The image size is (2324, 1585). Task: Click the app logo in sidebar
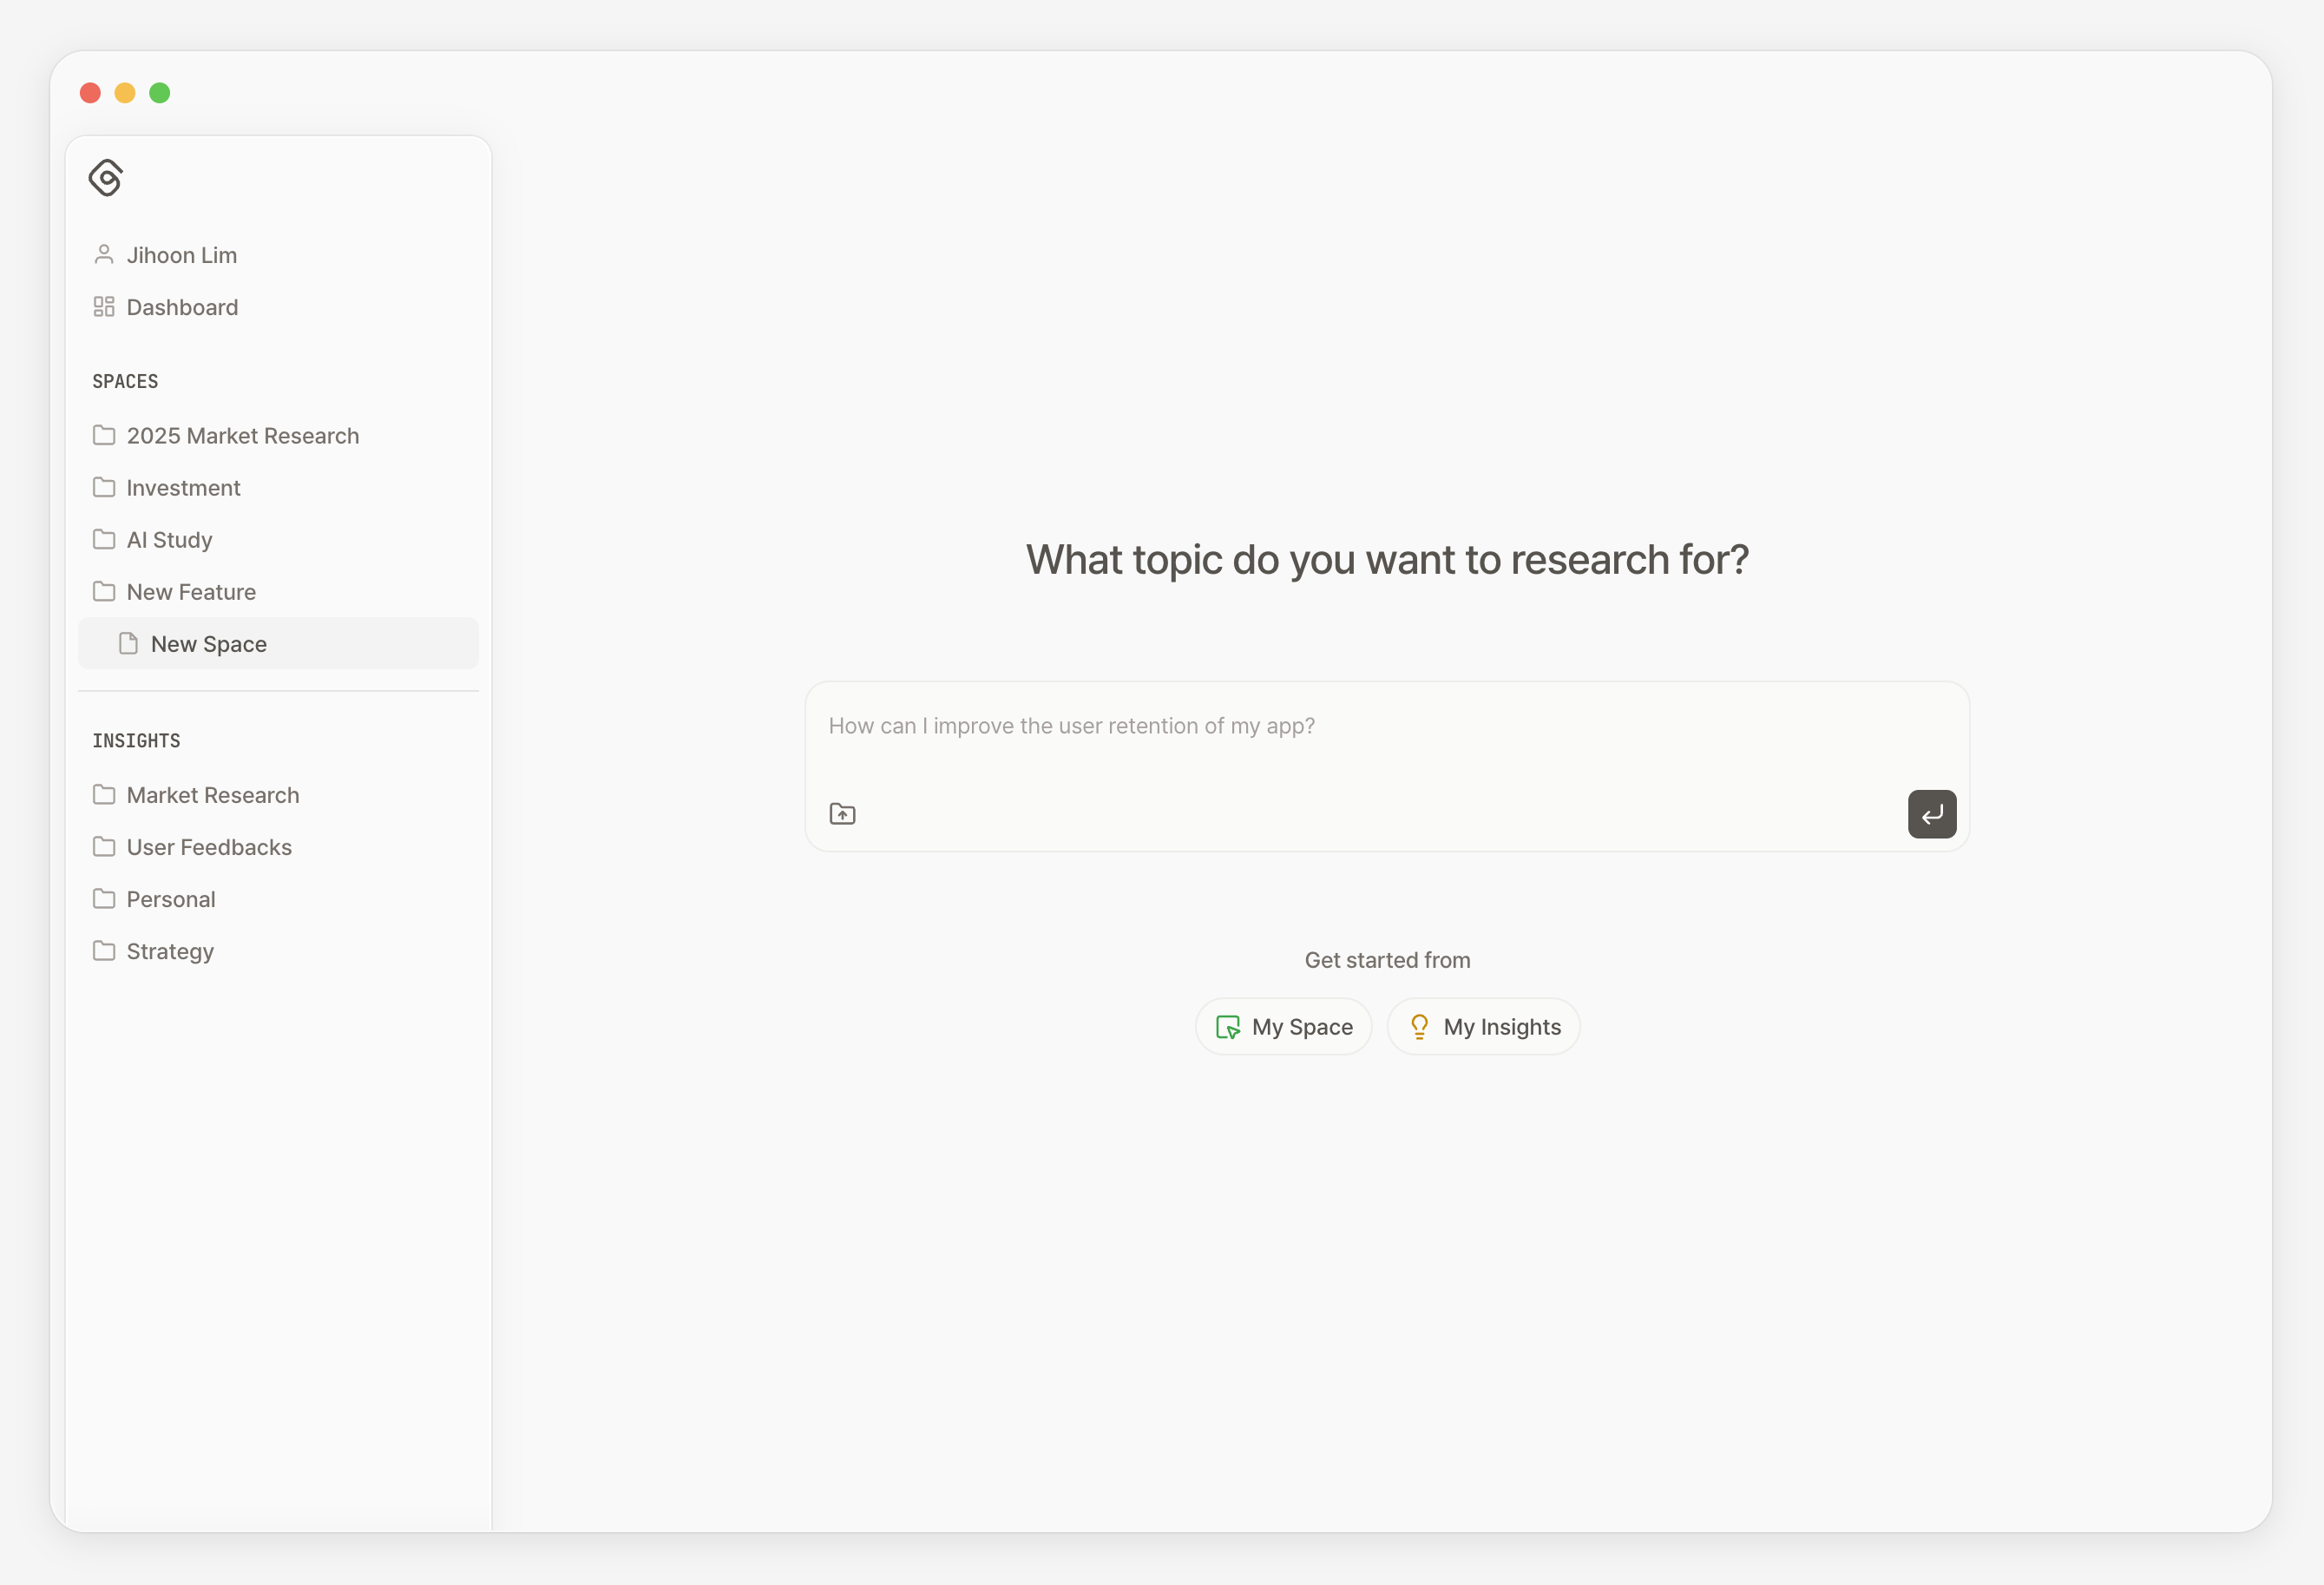tap(106, 178)
